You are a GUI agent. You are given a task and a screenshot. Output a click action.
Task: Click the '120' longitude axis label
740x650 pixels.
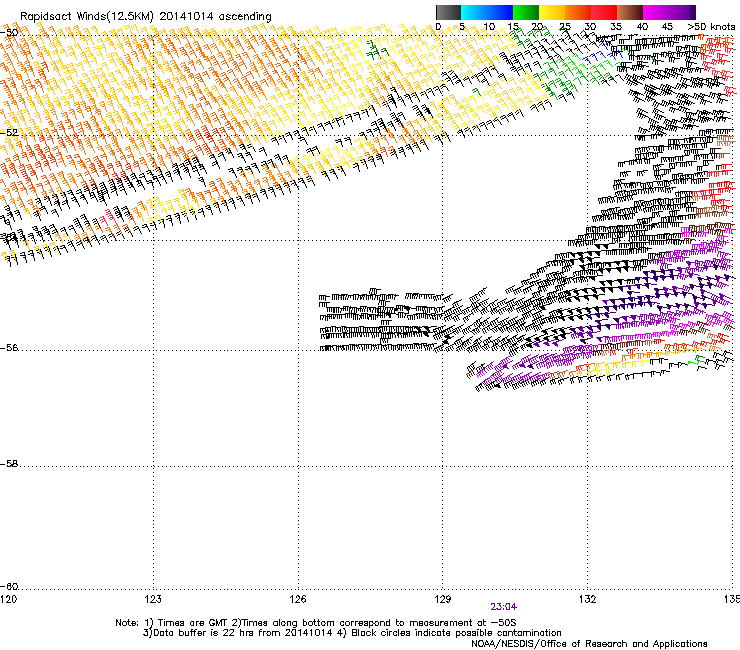(x=8, y=599)
